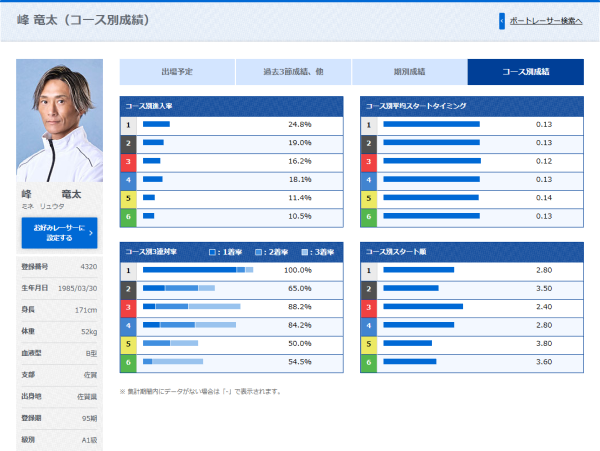Switch to 過去3節成績、他 tab
Screen dimensions: 600x451
pyautogui.click(x=293, y=72)
